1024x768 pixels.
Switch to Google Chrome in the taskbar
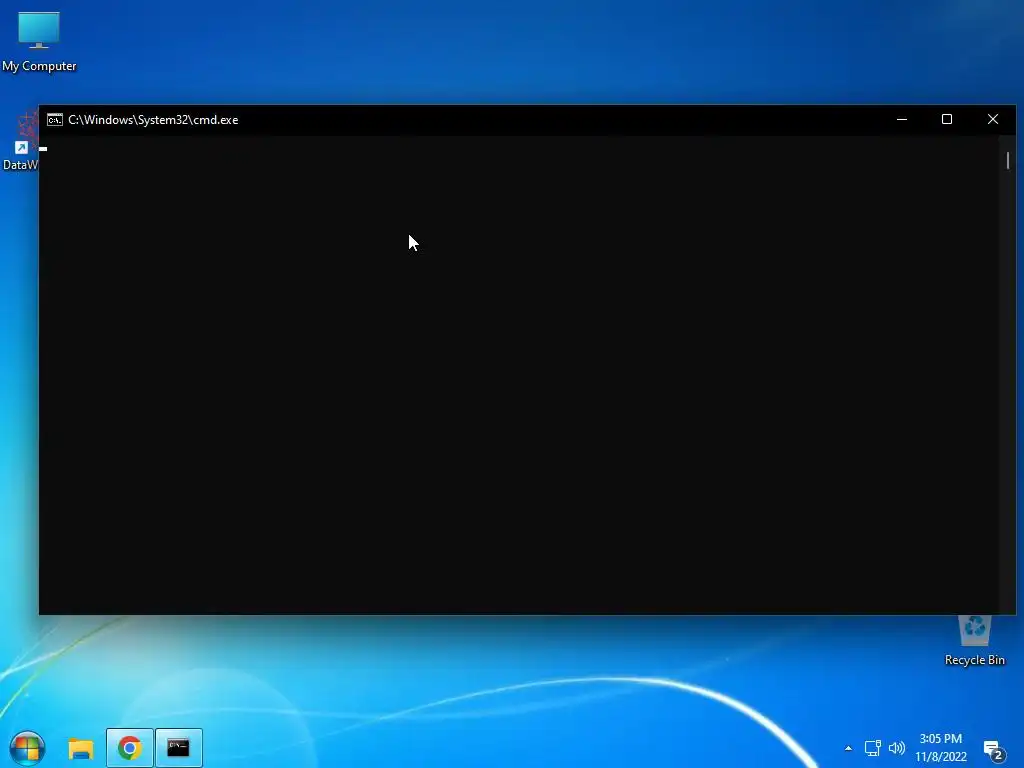coord(129,748)
